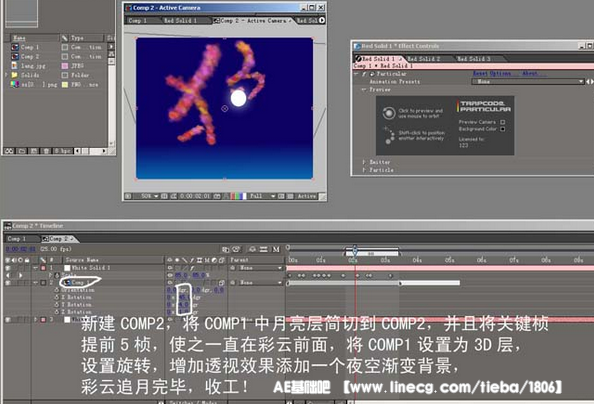Screen dimensions: 594x404
Task: Toggle the 3D layer switch for Comp 1 layer
Action: [x=222, y=283]
